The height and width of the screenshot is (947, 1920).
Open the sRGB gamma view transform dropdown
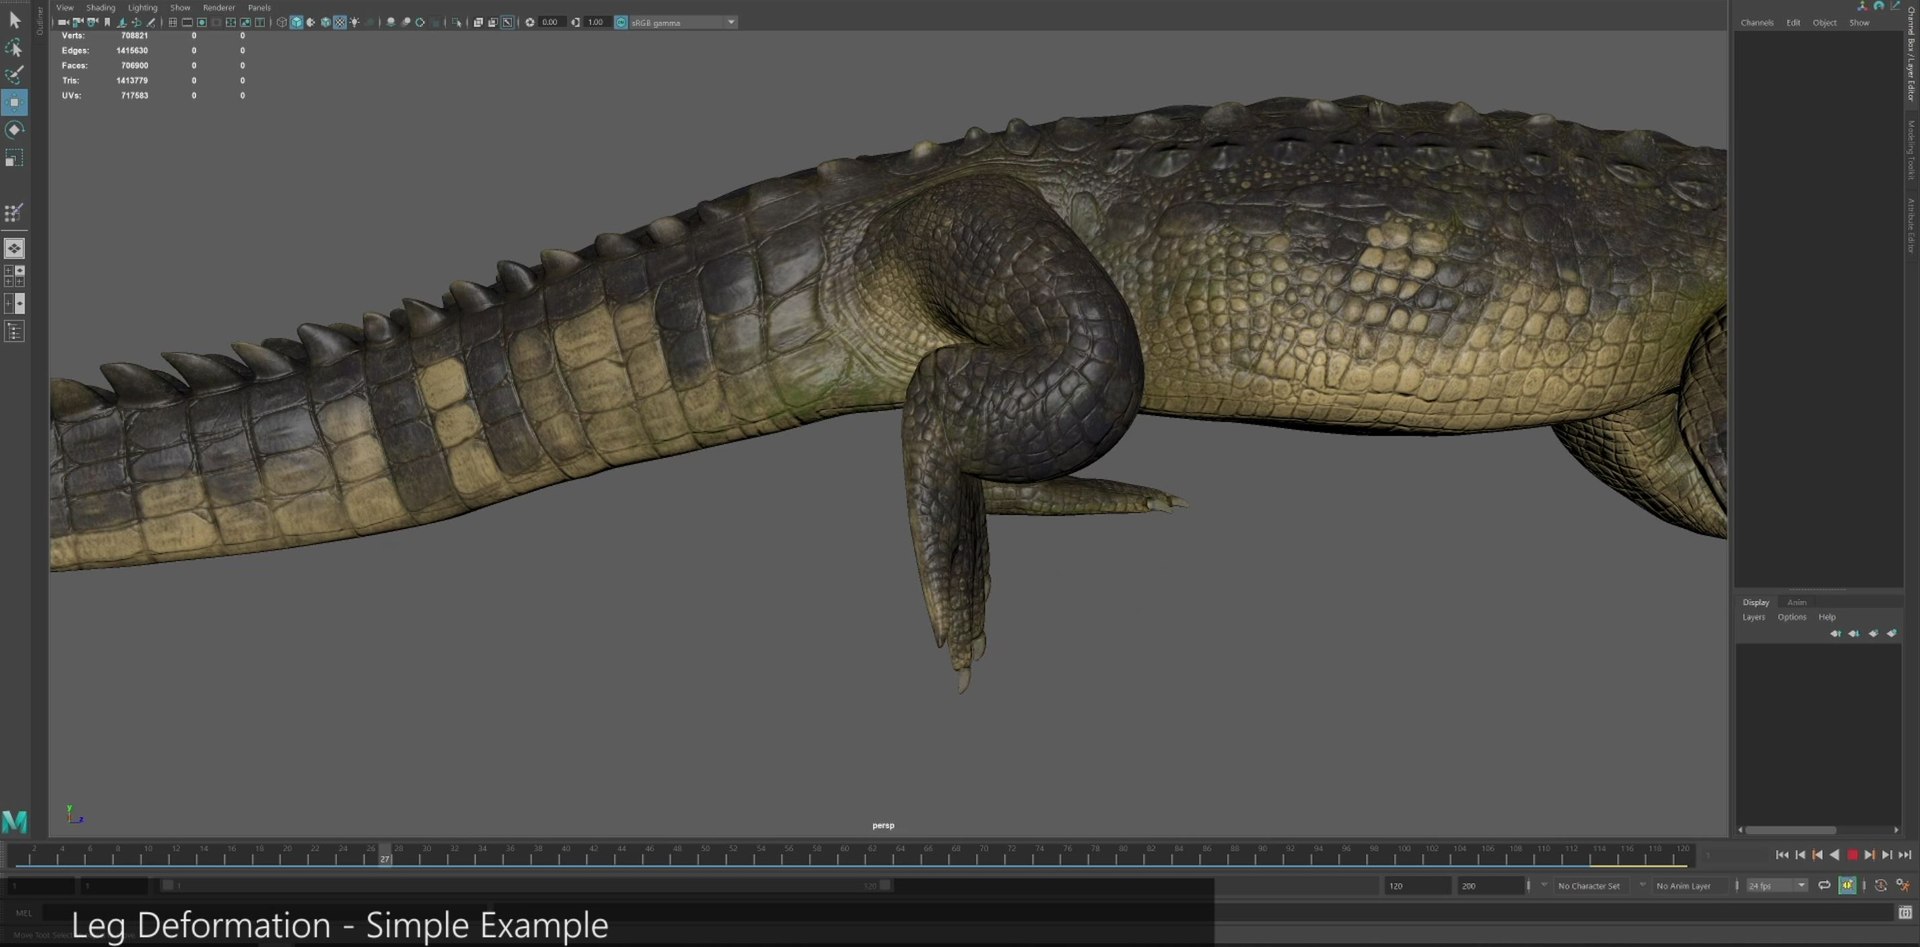tap(683, 22)
